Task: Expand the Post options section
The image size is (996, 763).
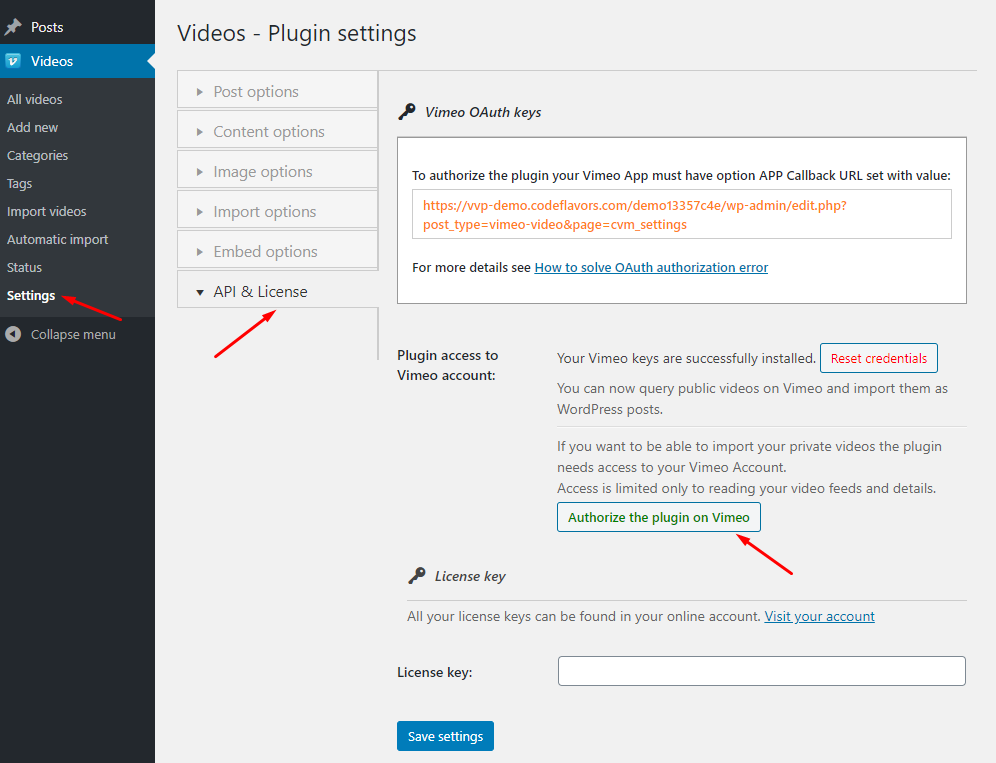Action: (278, 91)
